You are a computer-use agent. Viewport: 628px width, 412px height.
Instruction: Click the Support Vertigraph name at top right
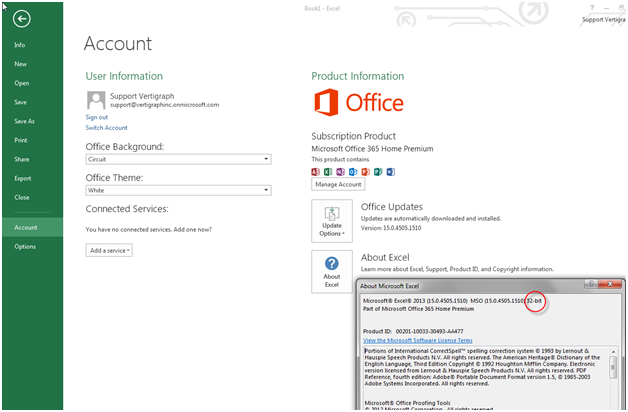point(604,19)
